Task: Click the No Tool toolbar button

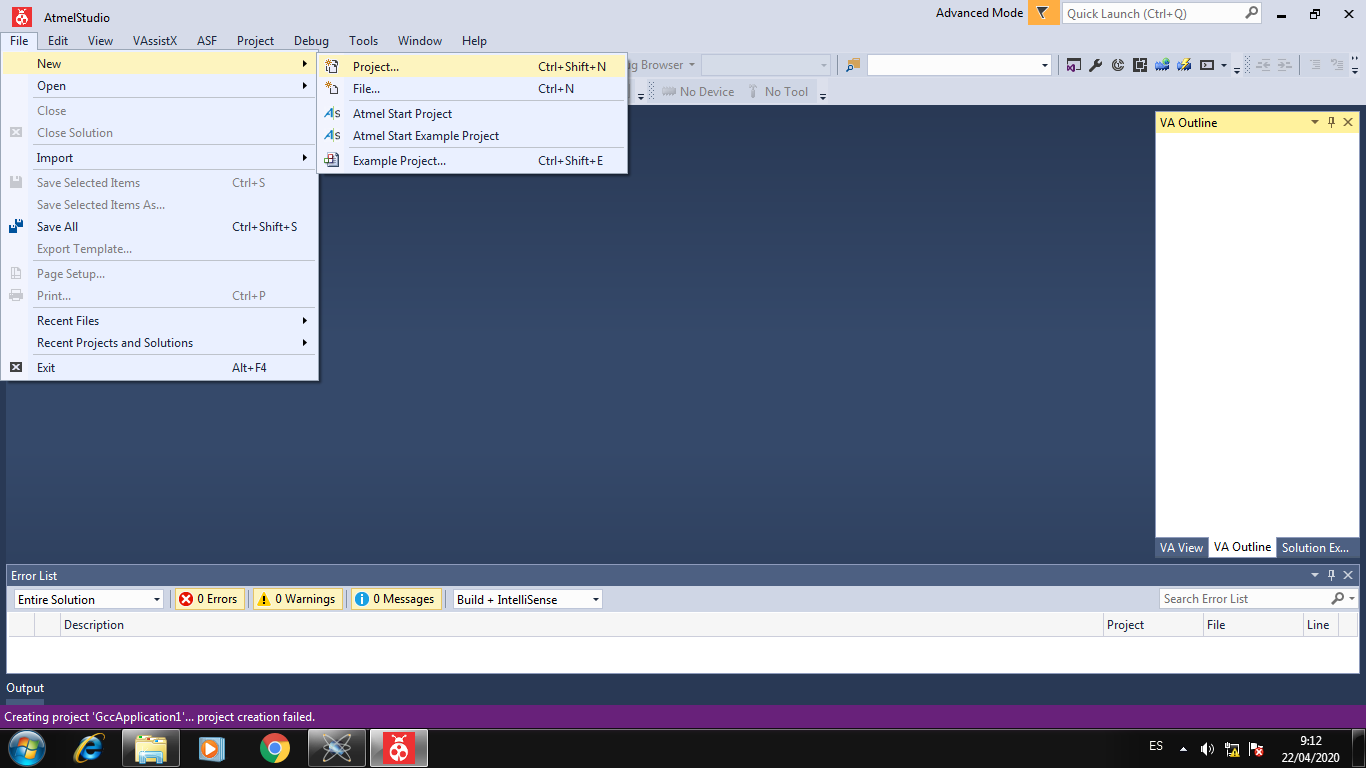Action: 778,92
